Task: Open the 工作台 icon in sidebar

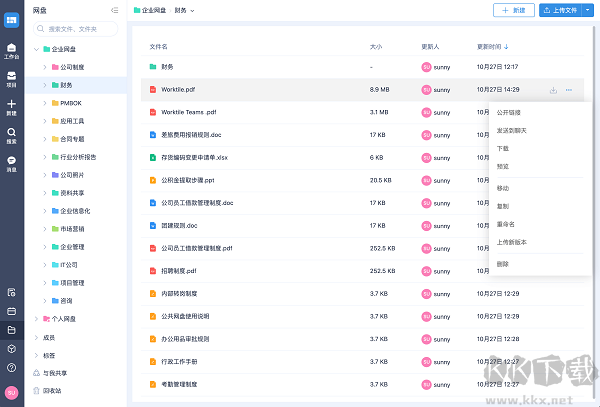Action: point(11,50)
